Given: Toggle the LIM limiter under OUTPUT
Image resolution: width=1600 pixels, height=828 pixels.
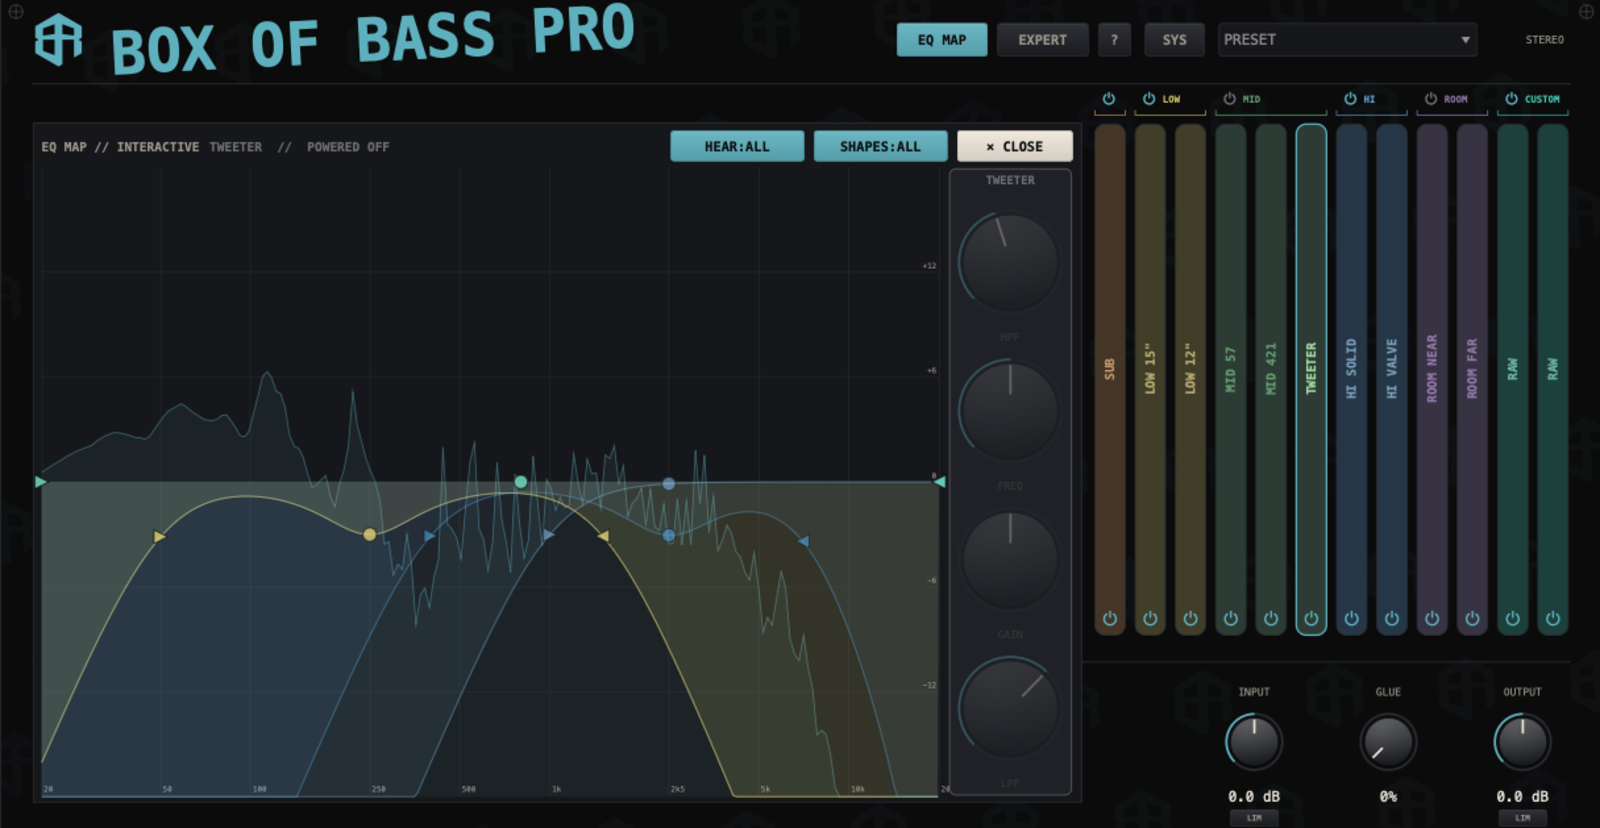Looking at the screenshot, I should pyautogui.click(x=1522, y=818).
